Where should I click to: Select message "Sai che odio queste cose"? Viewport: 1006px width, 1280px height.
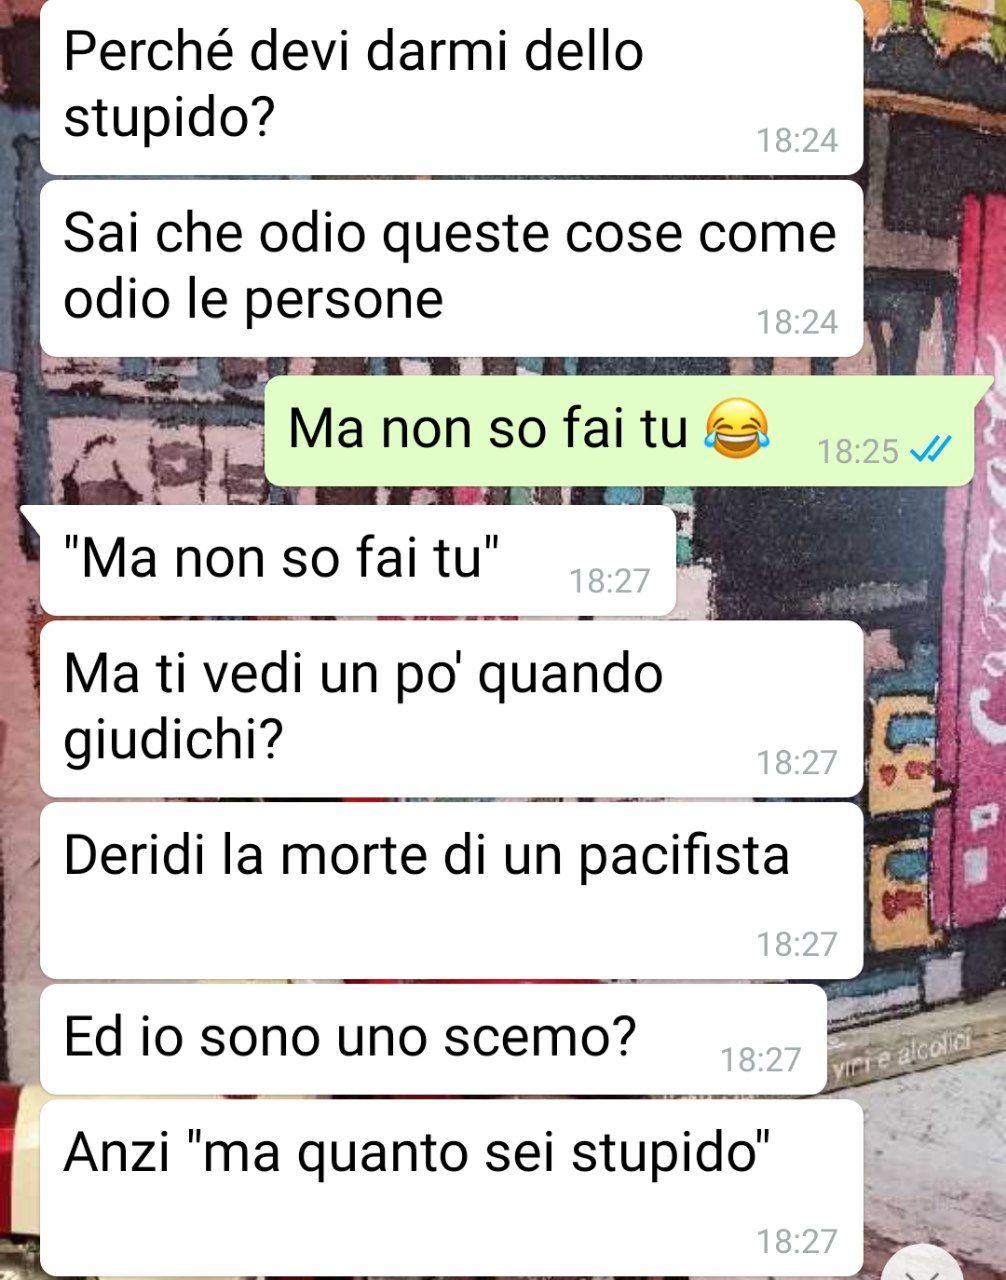pyautogui.click(x=451, y=269)
